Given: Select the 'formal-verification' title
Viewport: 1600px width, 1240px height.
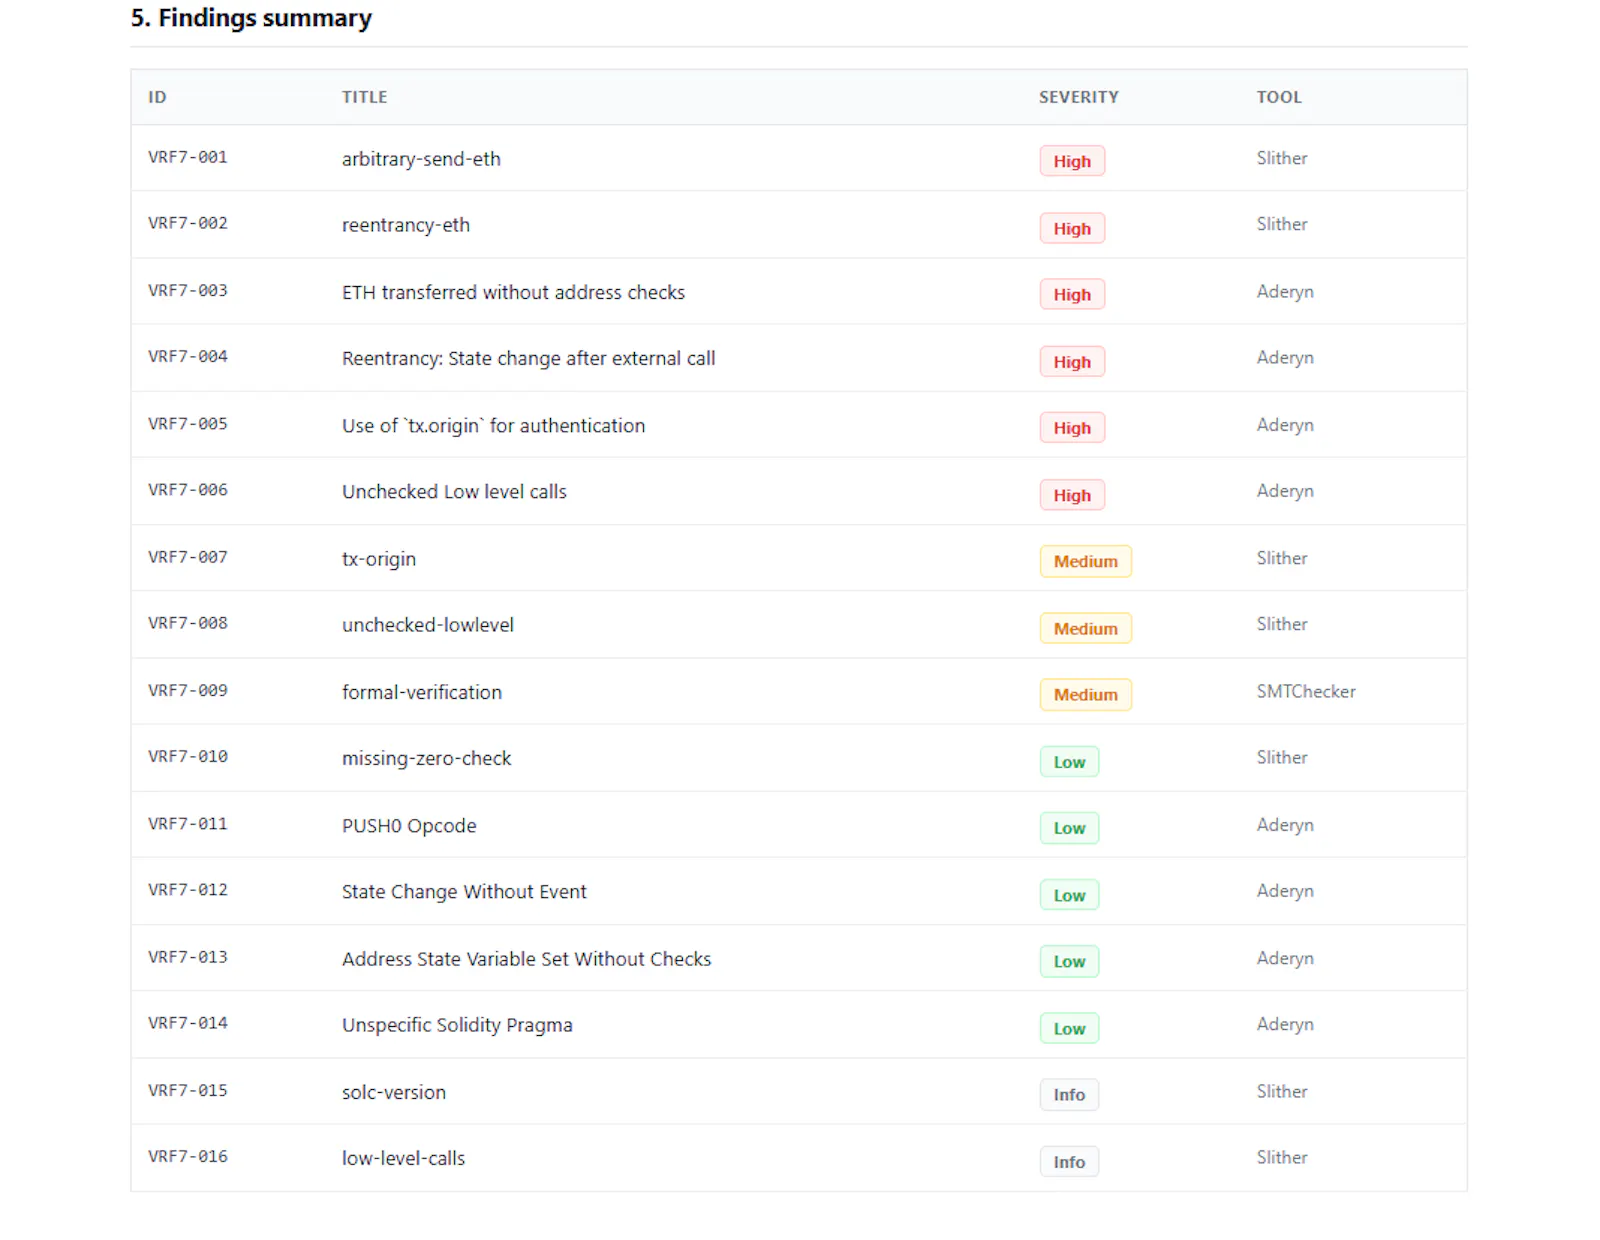Looking at the screenshot, I should click(x=422, y=692).
